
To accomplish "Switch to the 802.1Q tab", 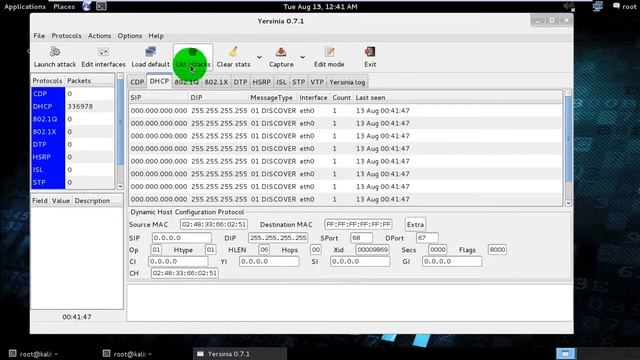I will (187, 82).
